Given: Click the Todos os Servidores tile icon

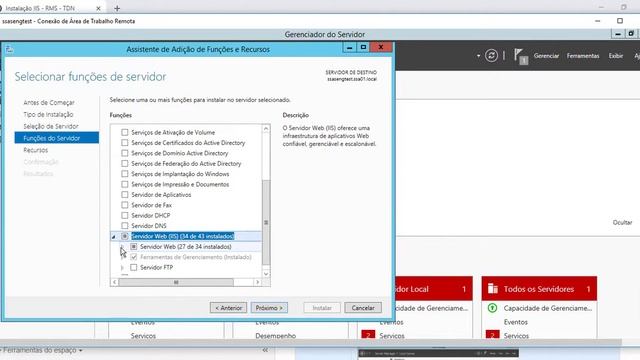Looking at the screenshot, I should click(x=493, y=289).
